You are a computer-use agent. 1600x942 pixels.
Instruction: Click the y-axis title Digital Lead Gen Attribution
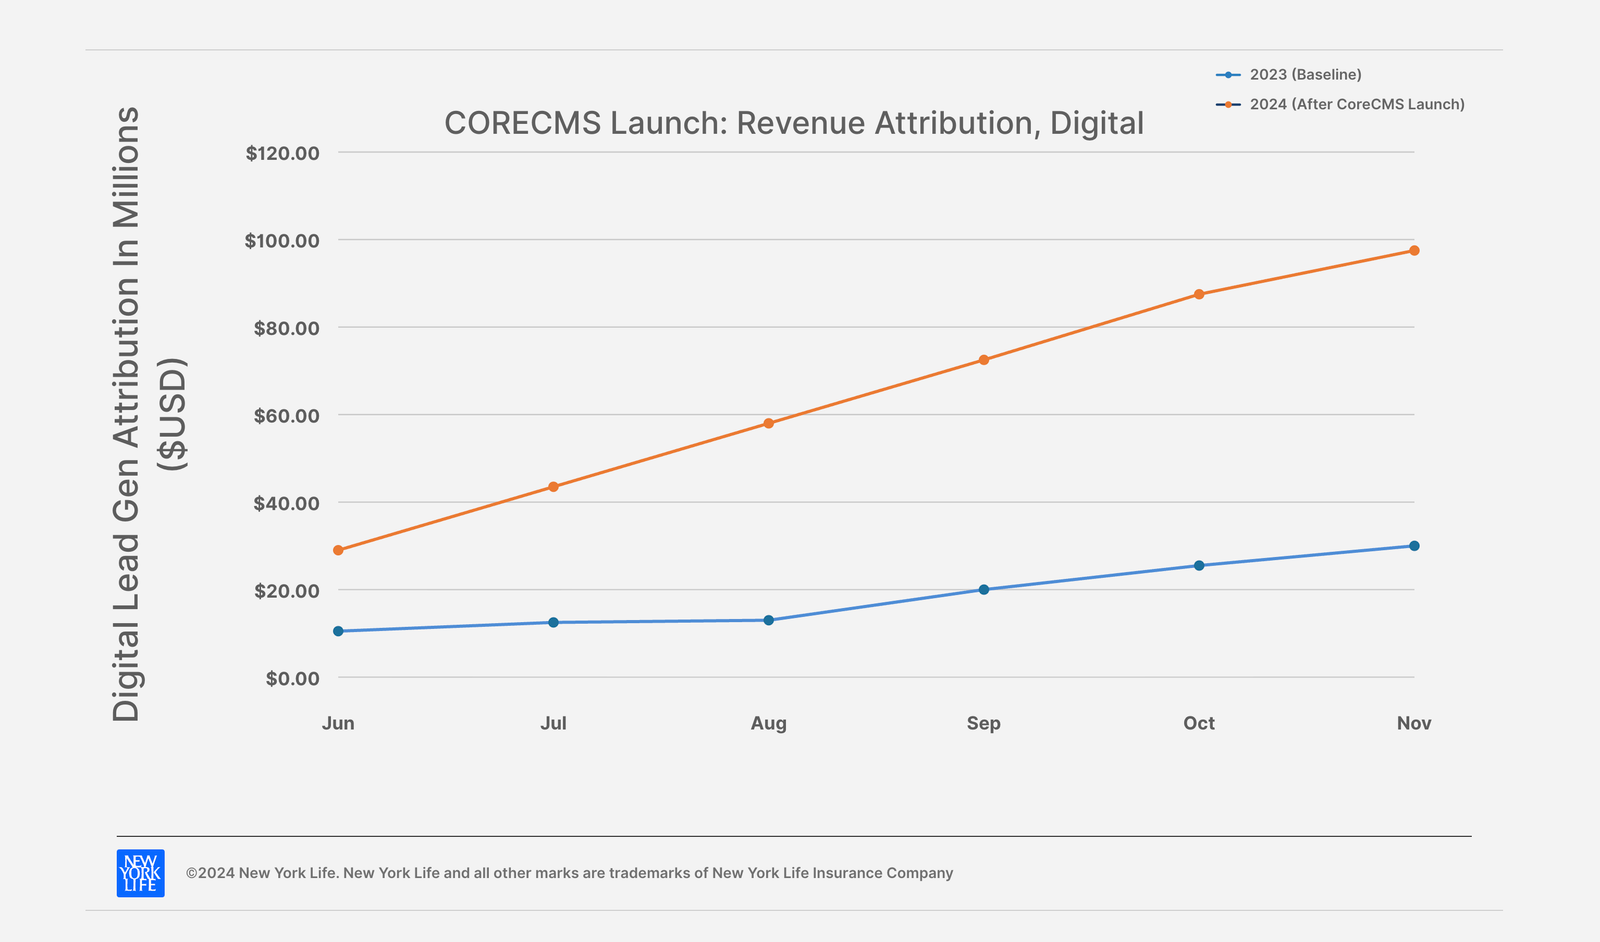coord(148,414)
